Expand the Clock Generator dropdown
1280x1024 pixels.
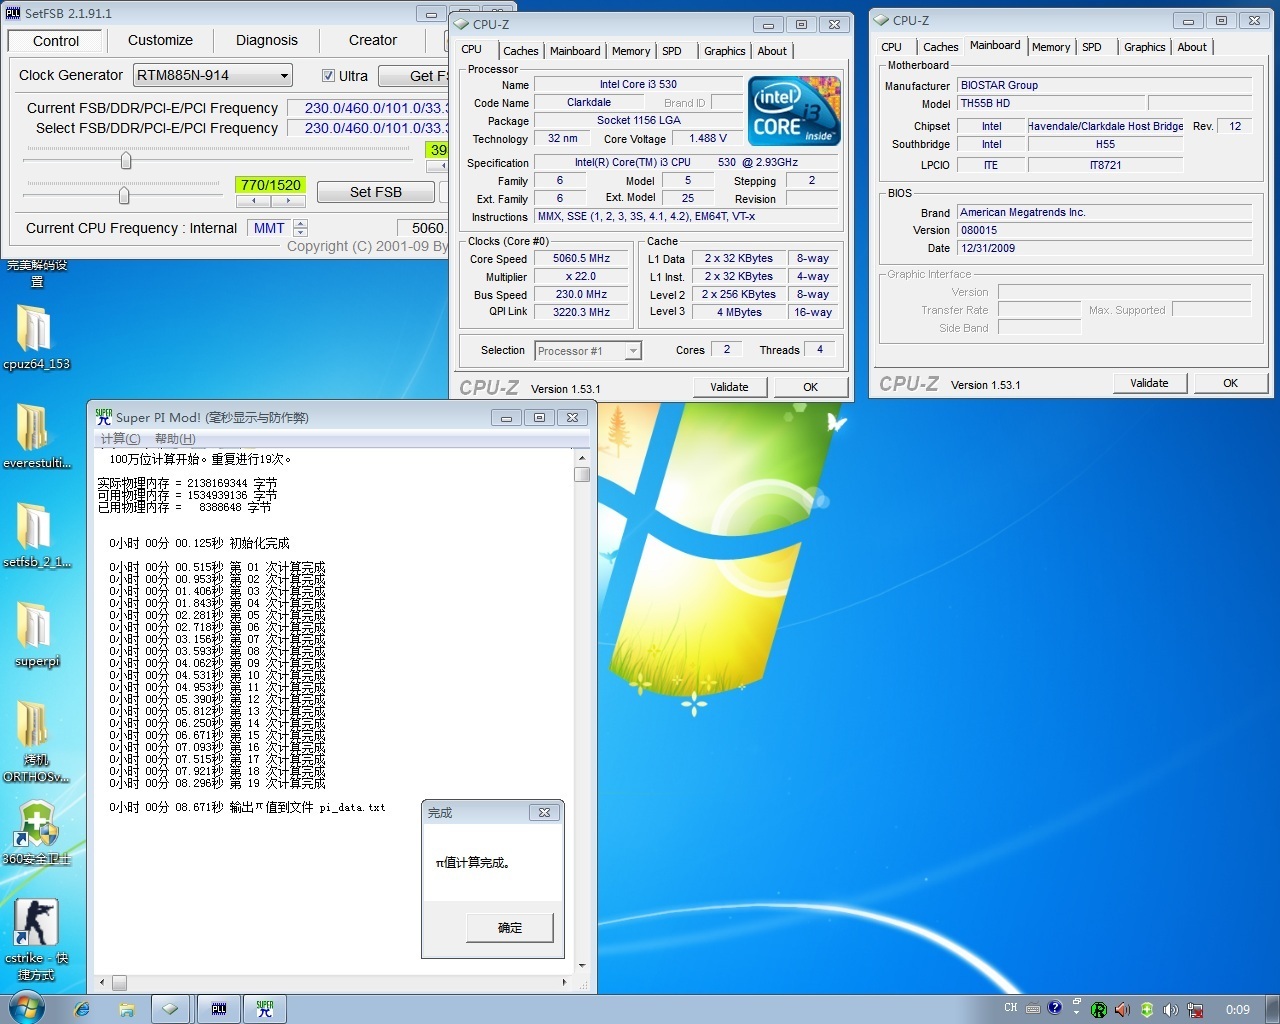tap(284, 76)
